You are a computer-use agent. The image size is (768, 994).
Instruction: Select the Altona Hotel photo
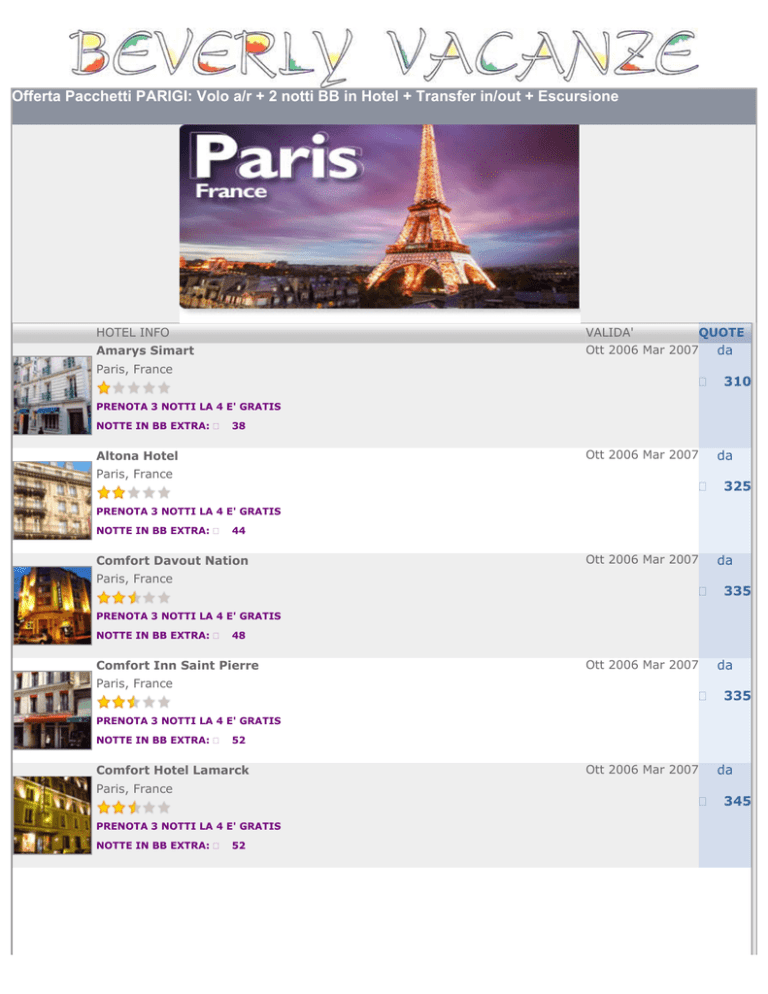pyautogui.click(x=49, y=496)
